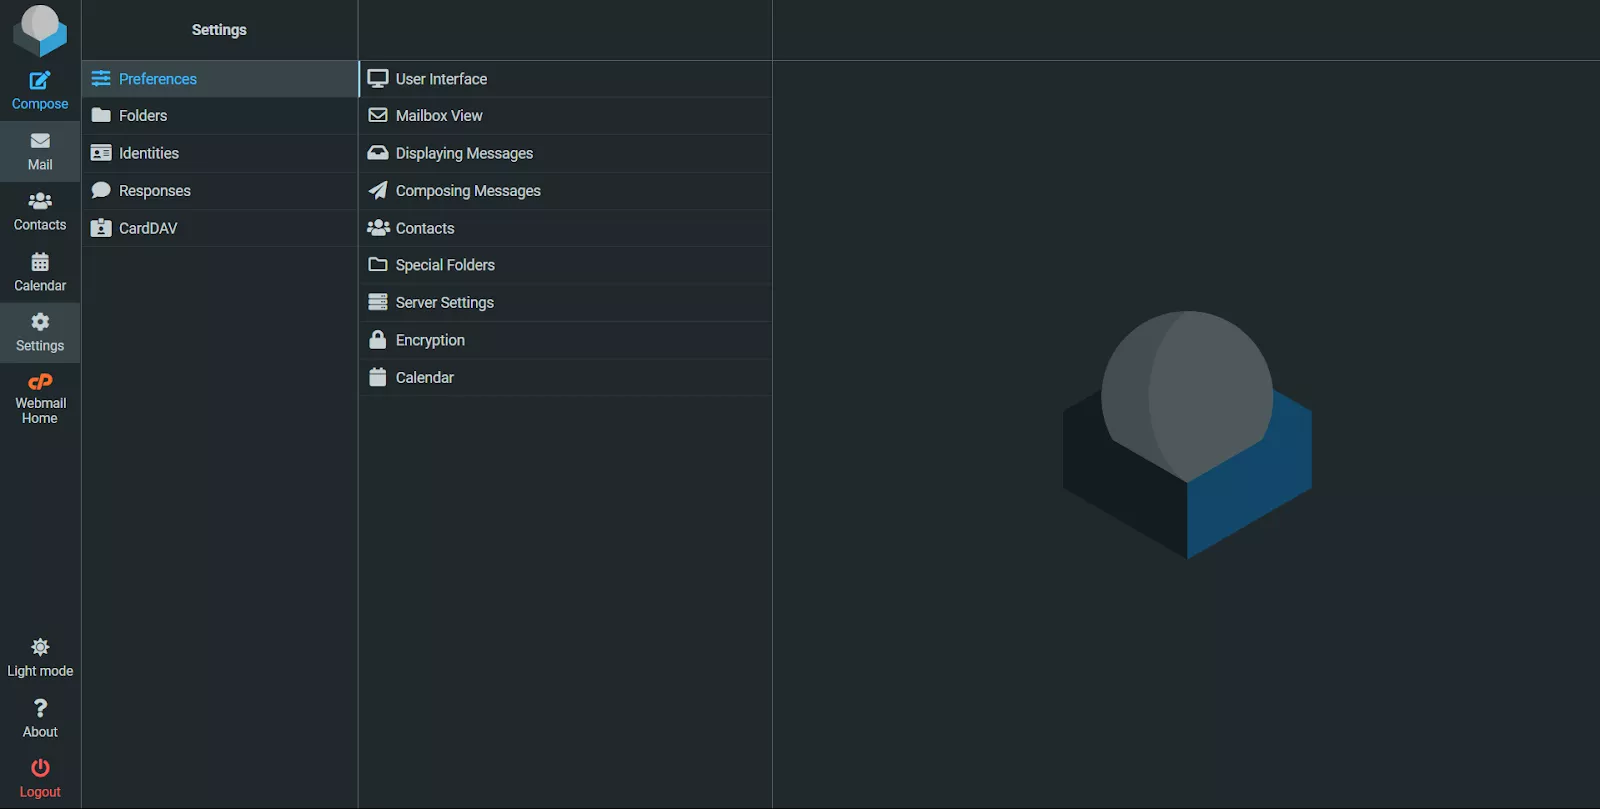Click the Logout power icon
1600x809 pixels.
[x=40, y=768]
